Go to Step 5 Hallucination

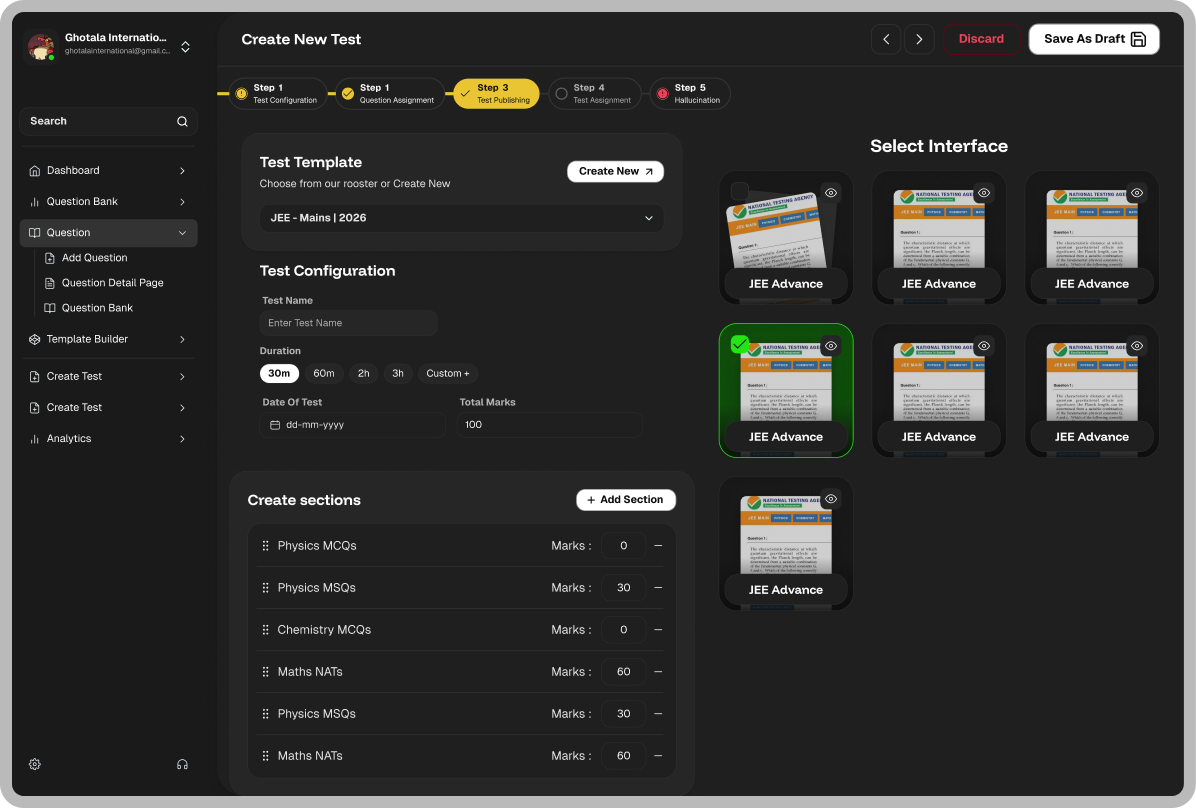(690, 94)
